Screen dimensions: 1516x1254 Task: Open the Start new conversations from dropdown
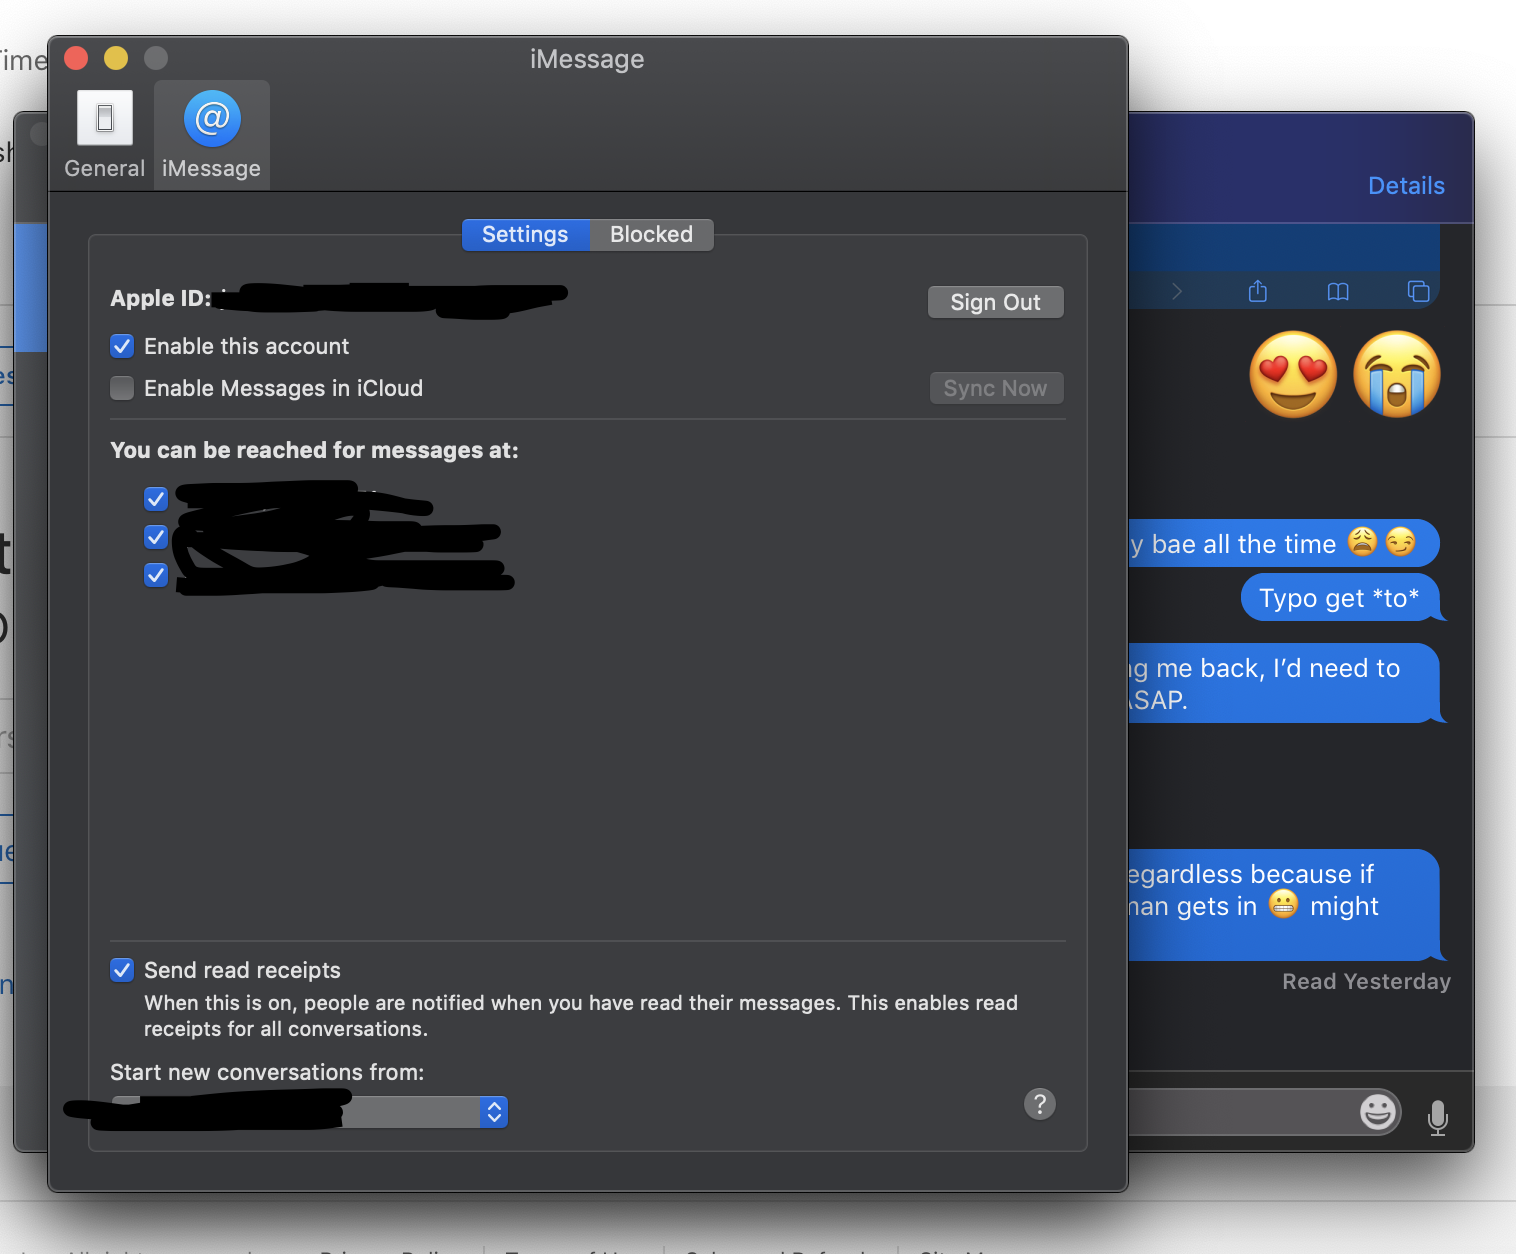pyautogui.click(x=310, y=1112)
